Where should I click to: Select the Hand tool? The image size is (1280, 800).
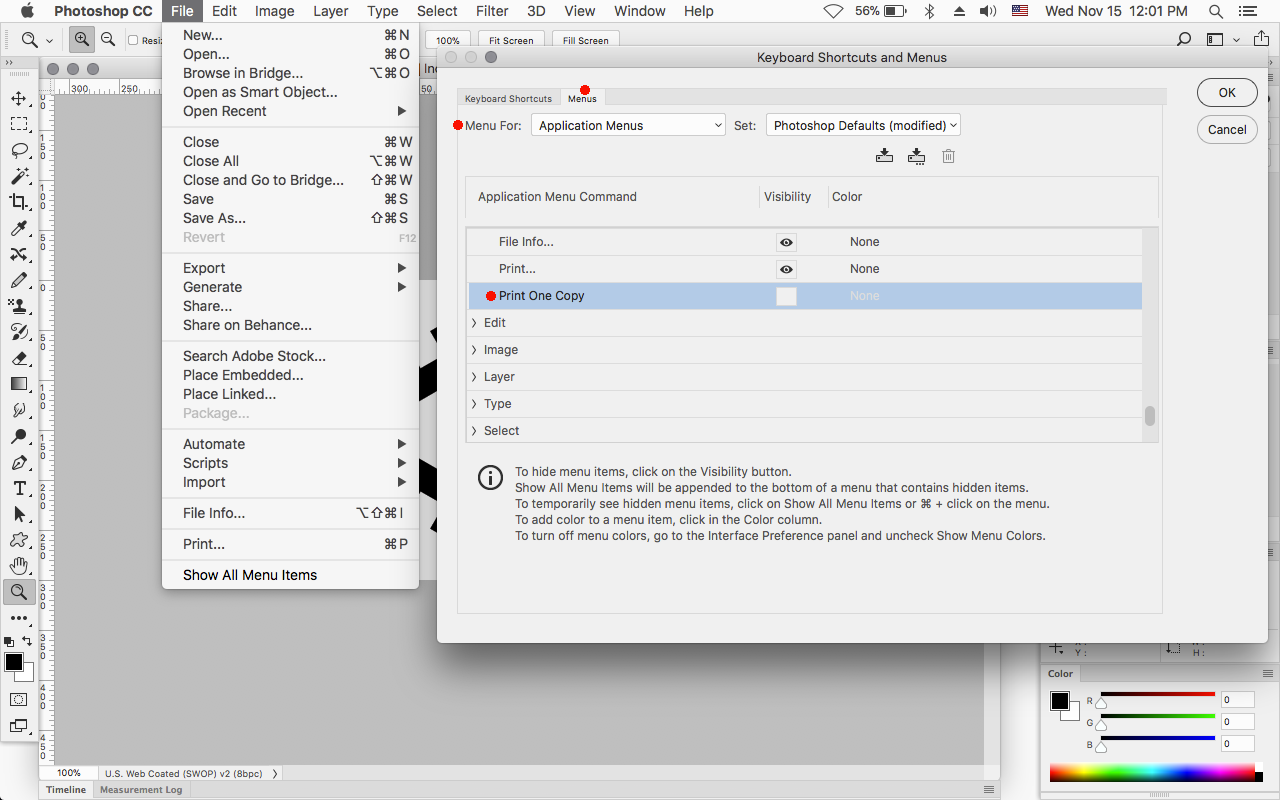click(x=18, y=566)
